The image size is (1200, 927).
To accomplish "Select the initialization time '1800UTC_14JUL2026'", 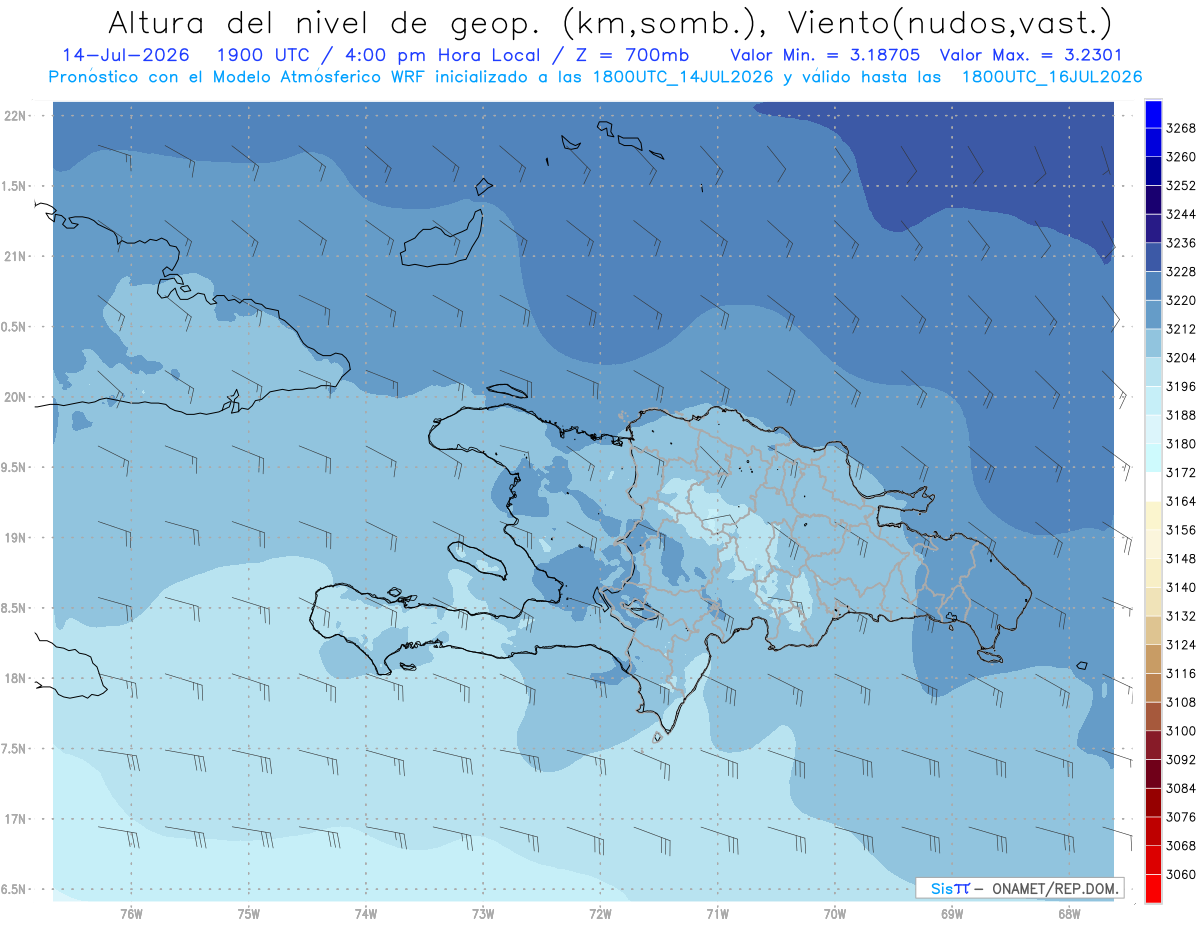I will pyautogui.click(x=683, y=77).
